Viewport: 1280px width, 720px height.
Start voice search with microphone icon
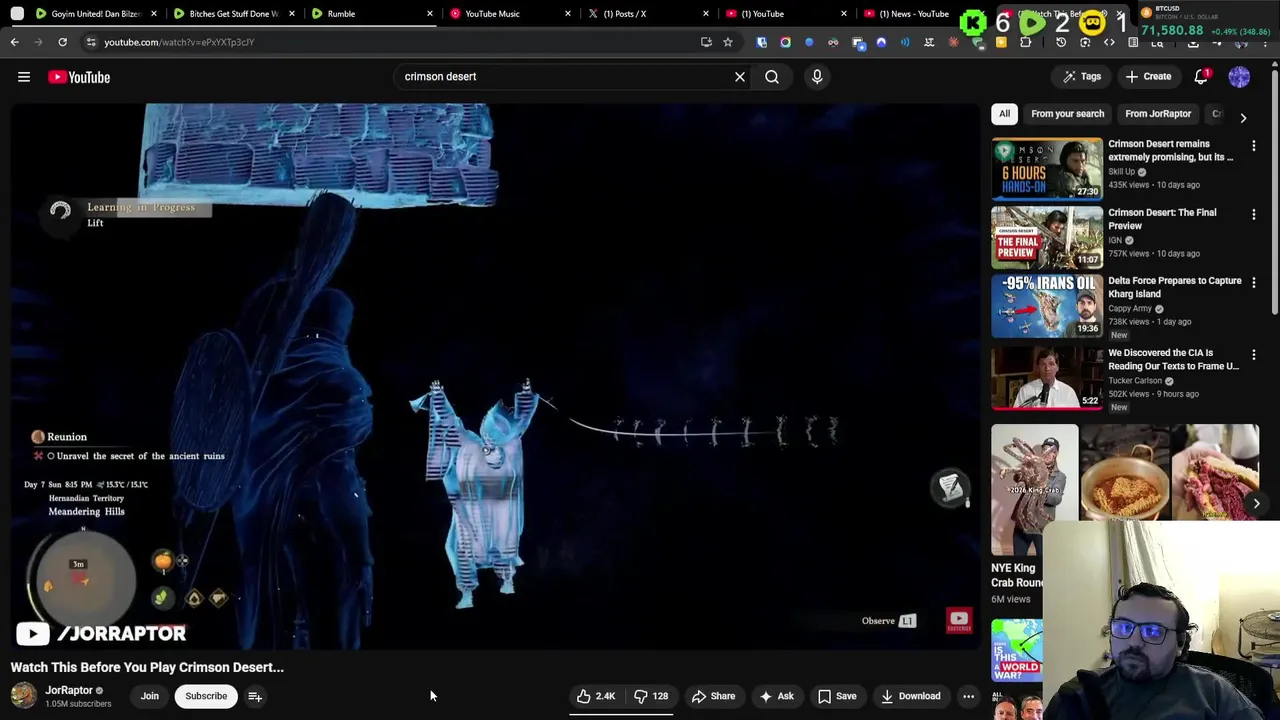click(x=817, y=77)
